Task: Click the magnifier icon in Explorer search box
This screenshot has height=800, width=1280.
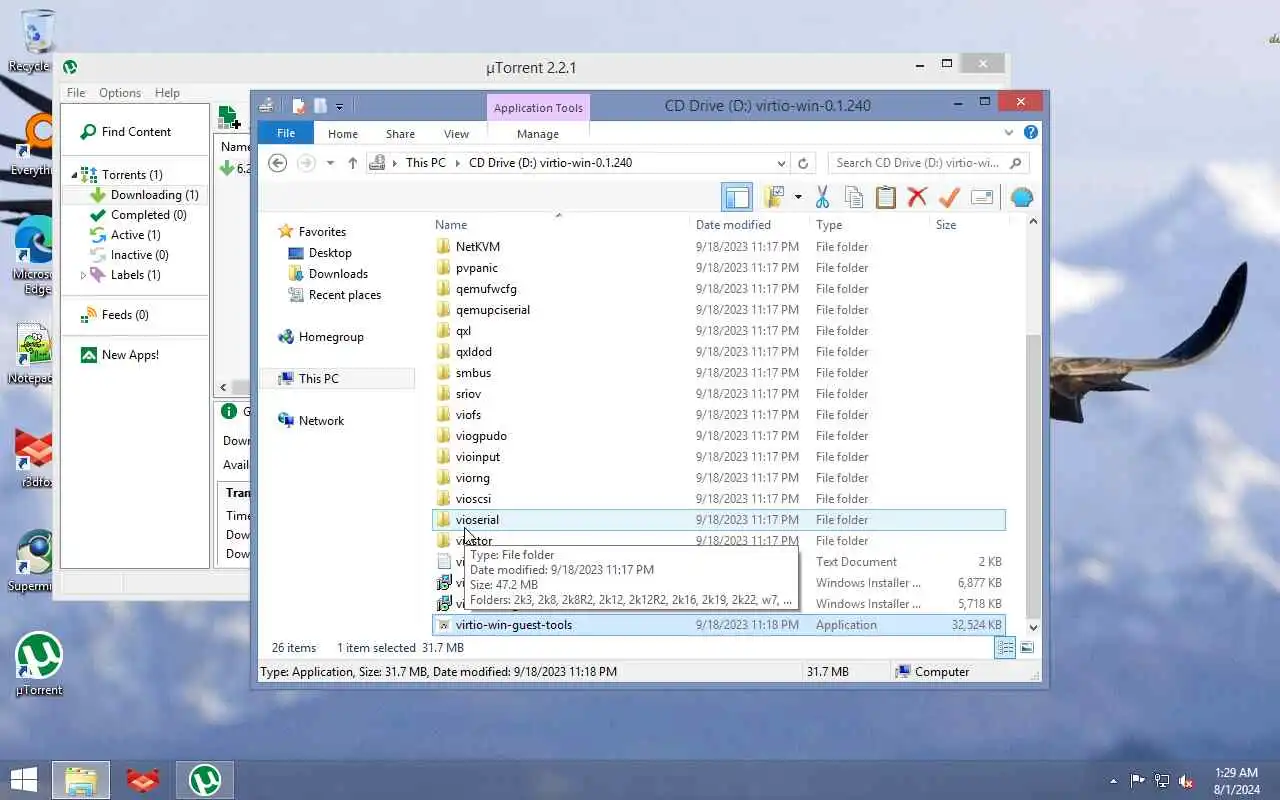Action: [1016, 163]
